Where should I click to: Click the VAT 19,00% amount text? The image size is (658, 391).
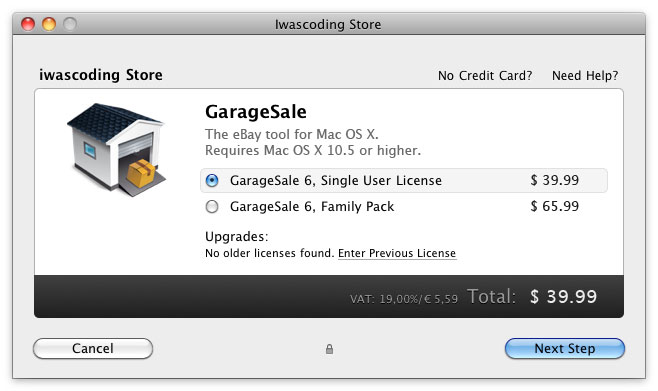click(404, 299)
